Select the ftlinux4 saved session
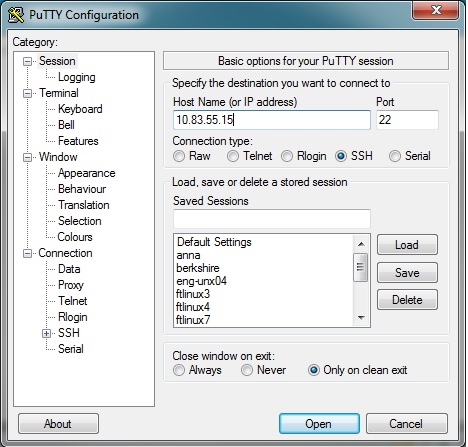The image size is (468, 447). [264, 307]
